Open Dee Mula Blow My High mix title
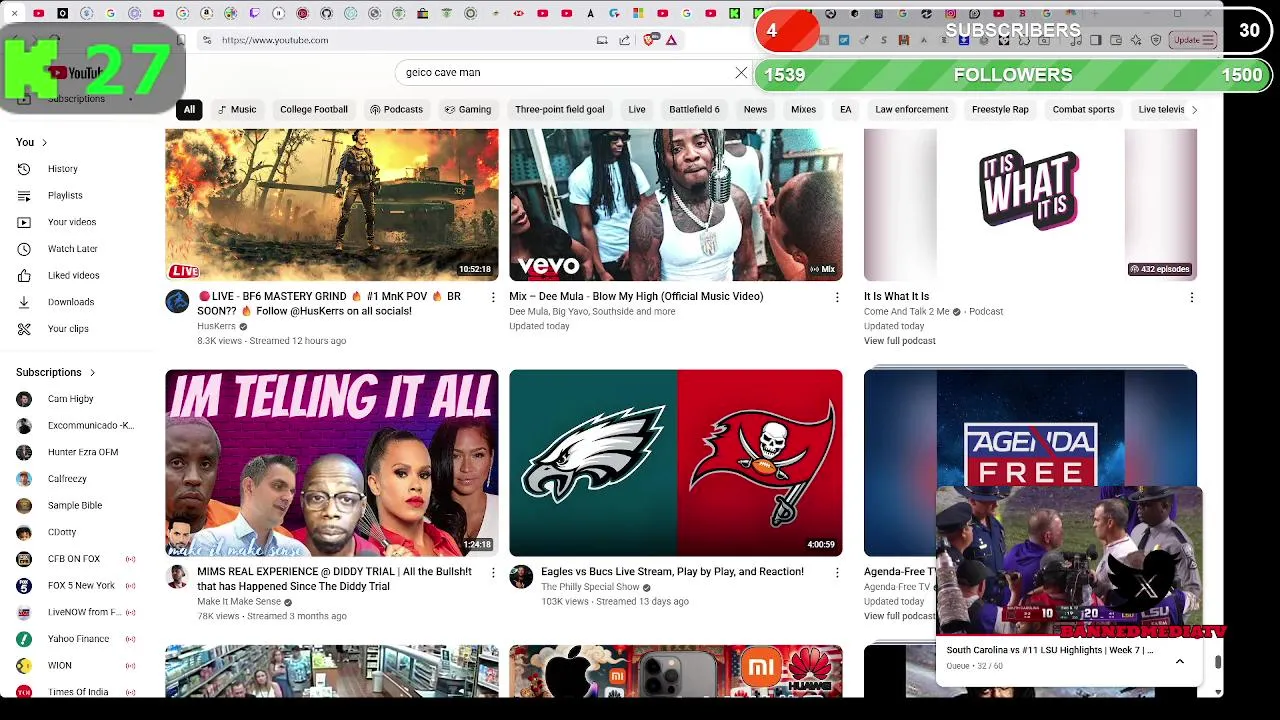1280x720 pixels. pos(636,297)
